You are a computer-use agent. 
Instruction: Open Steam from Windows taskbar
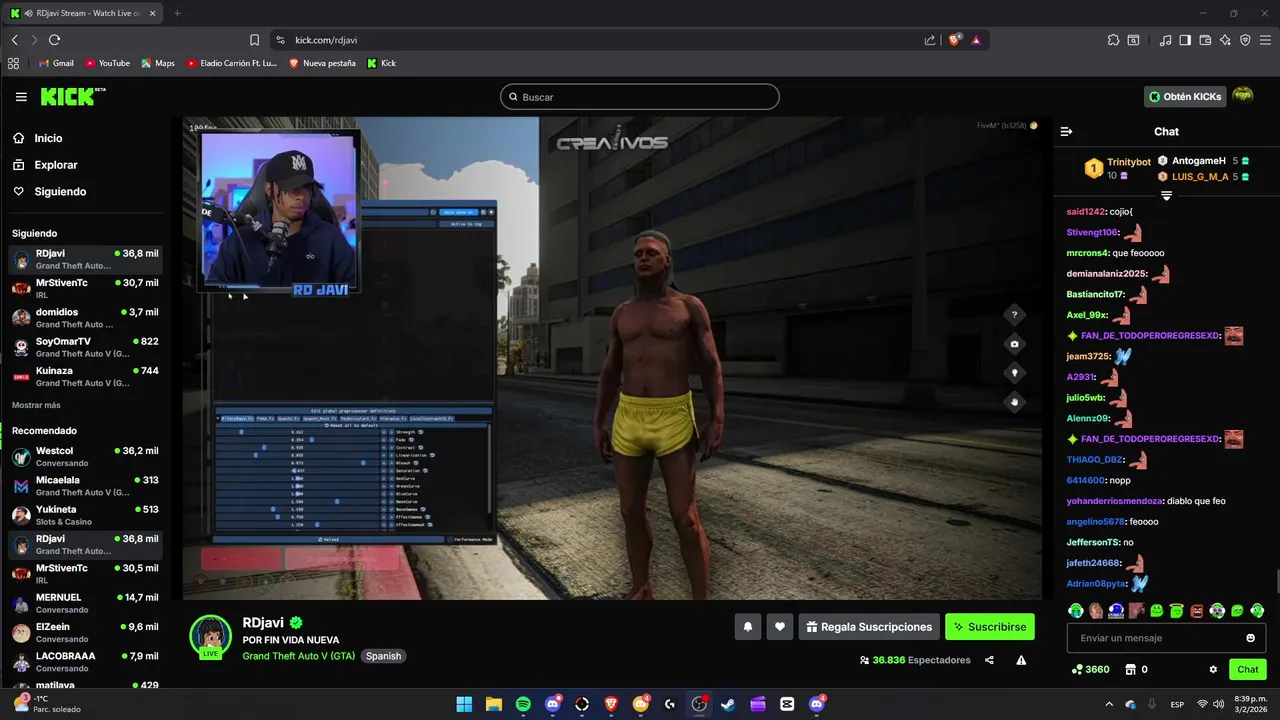coord(728,704)
